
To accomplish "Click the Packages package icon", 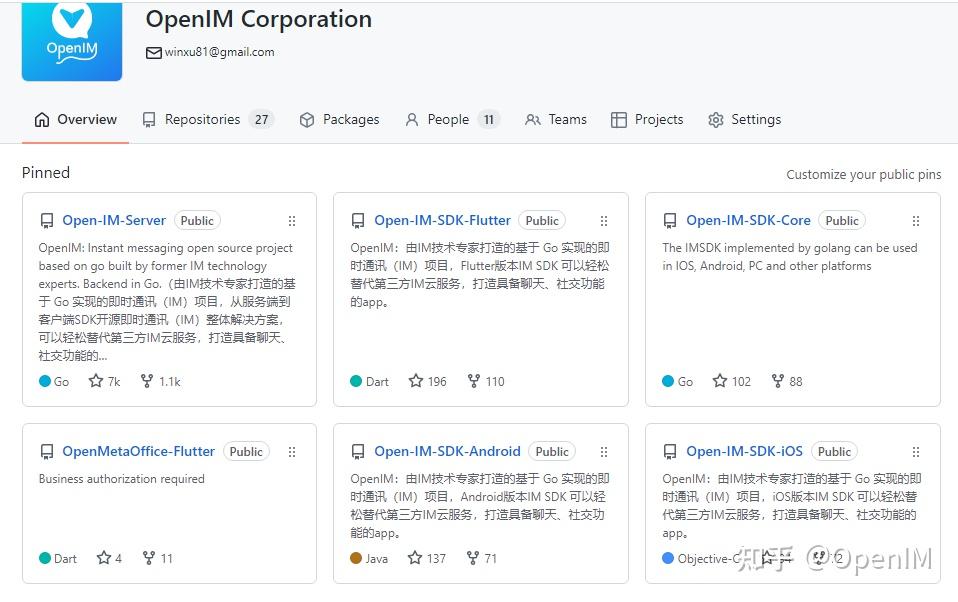I will [307, 119].
